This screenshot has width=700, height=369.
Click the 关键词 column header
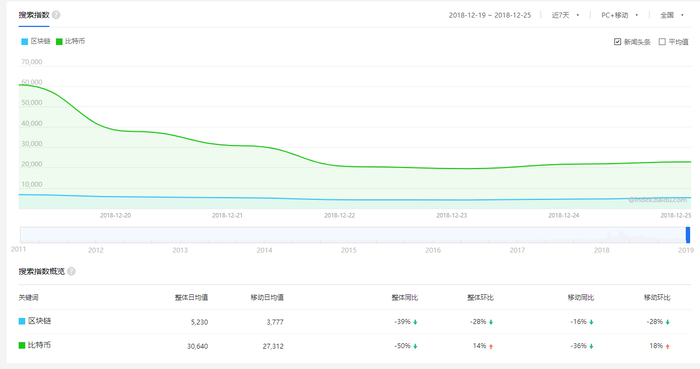pos(28,297)
